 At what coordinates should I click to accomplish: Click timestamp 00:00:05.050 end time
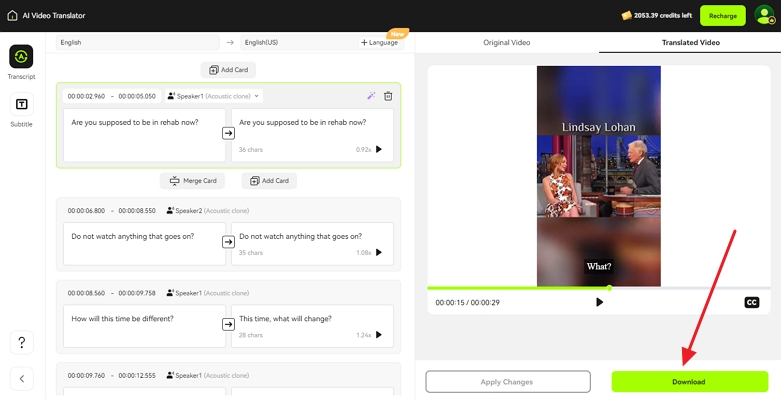coord(137,96)
